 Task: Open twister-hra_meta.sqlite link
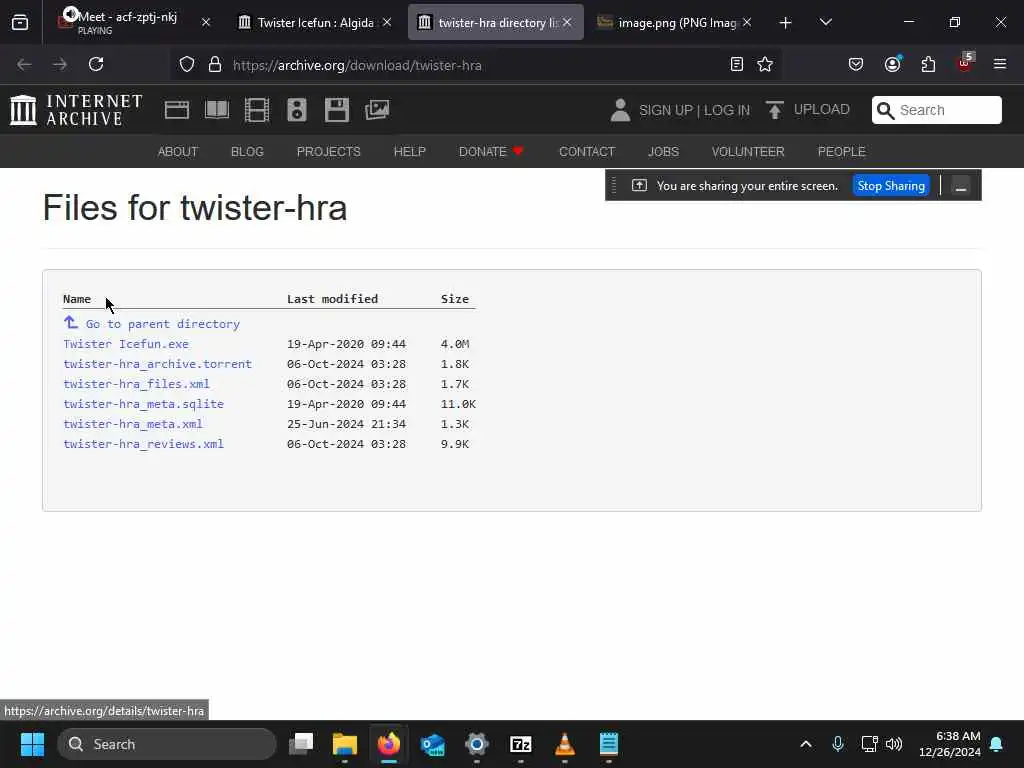tap(144, 404)
